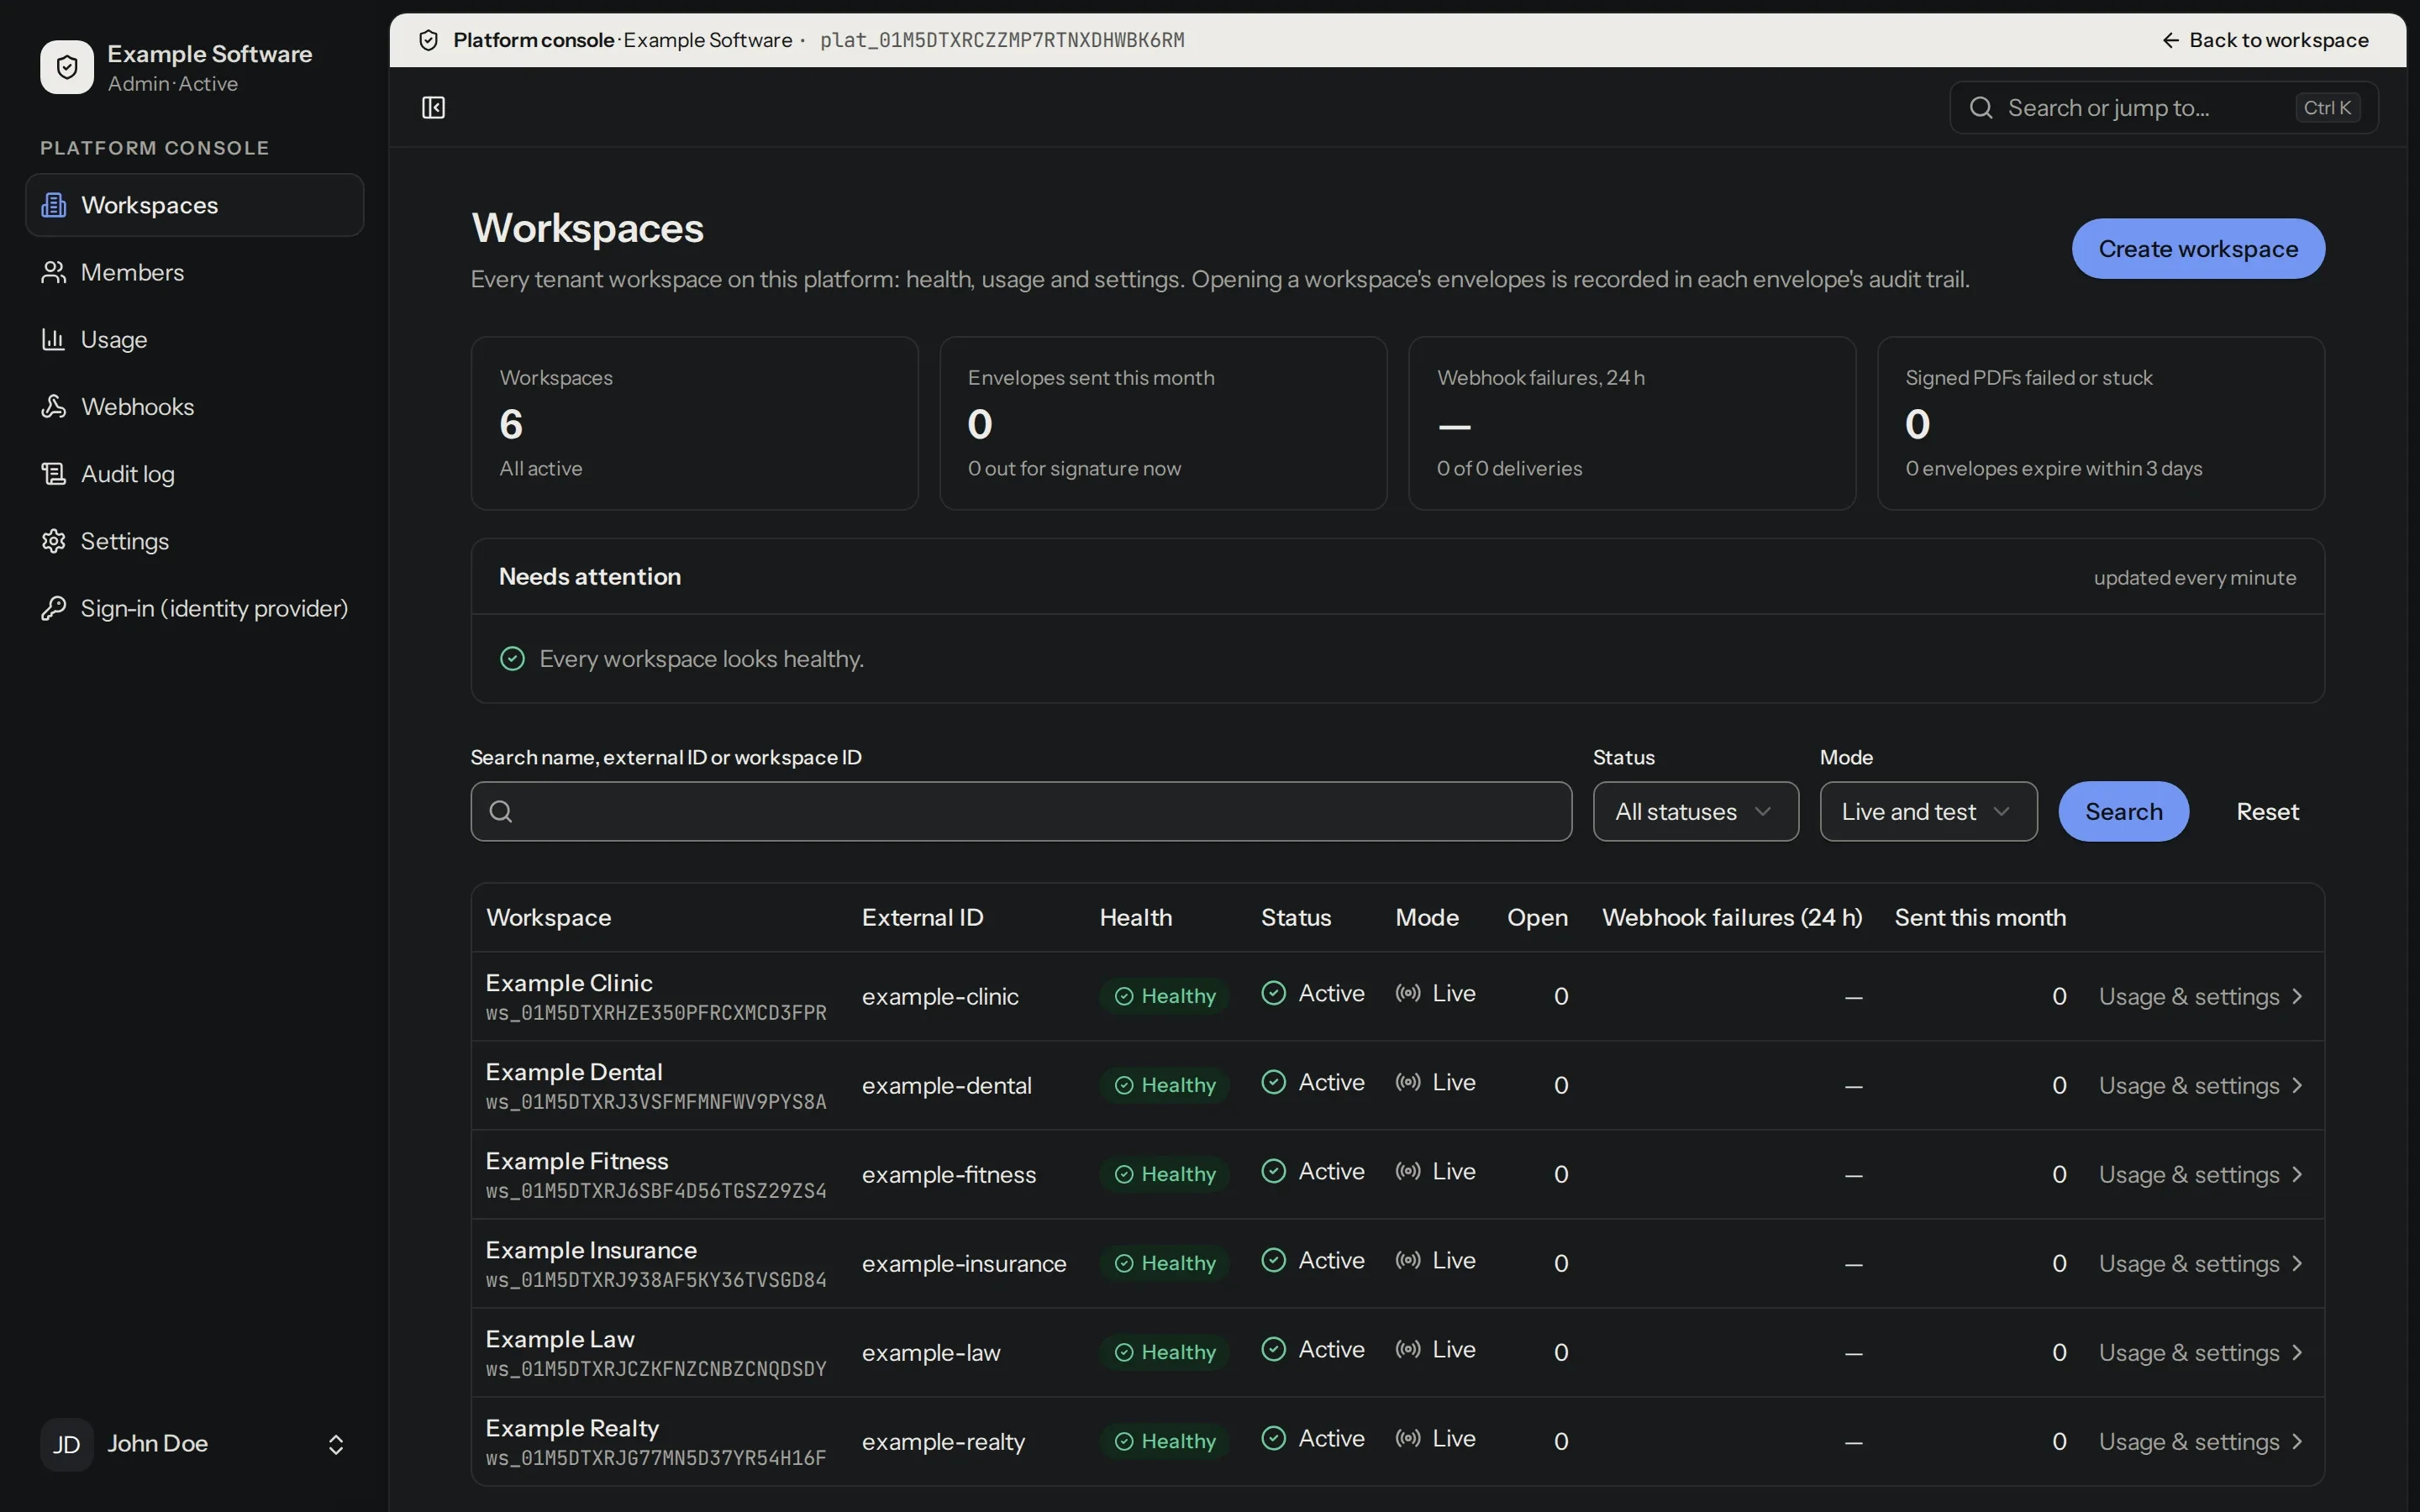The width and height of the screenshot is (2420, 1512).
Task: Open Usage & settings for Example Clinic
Action: coord(2201,996)
